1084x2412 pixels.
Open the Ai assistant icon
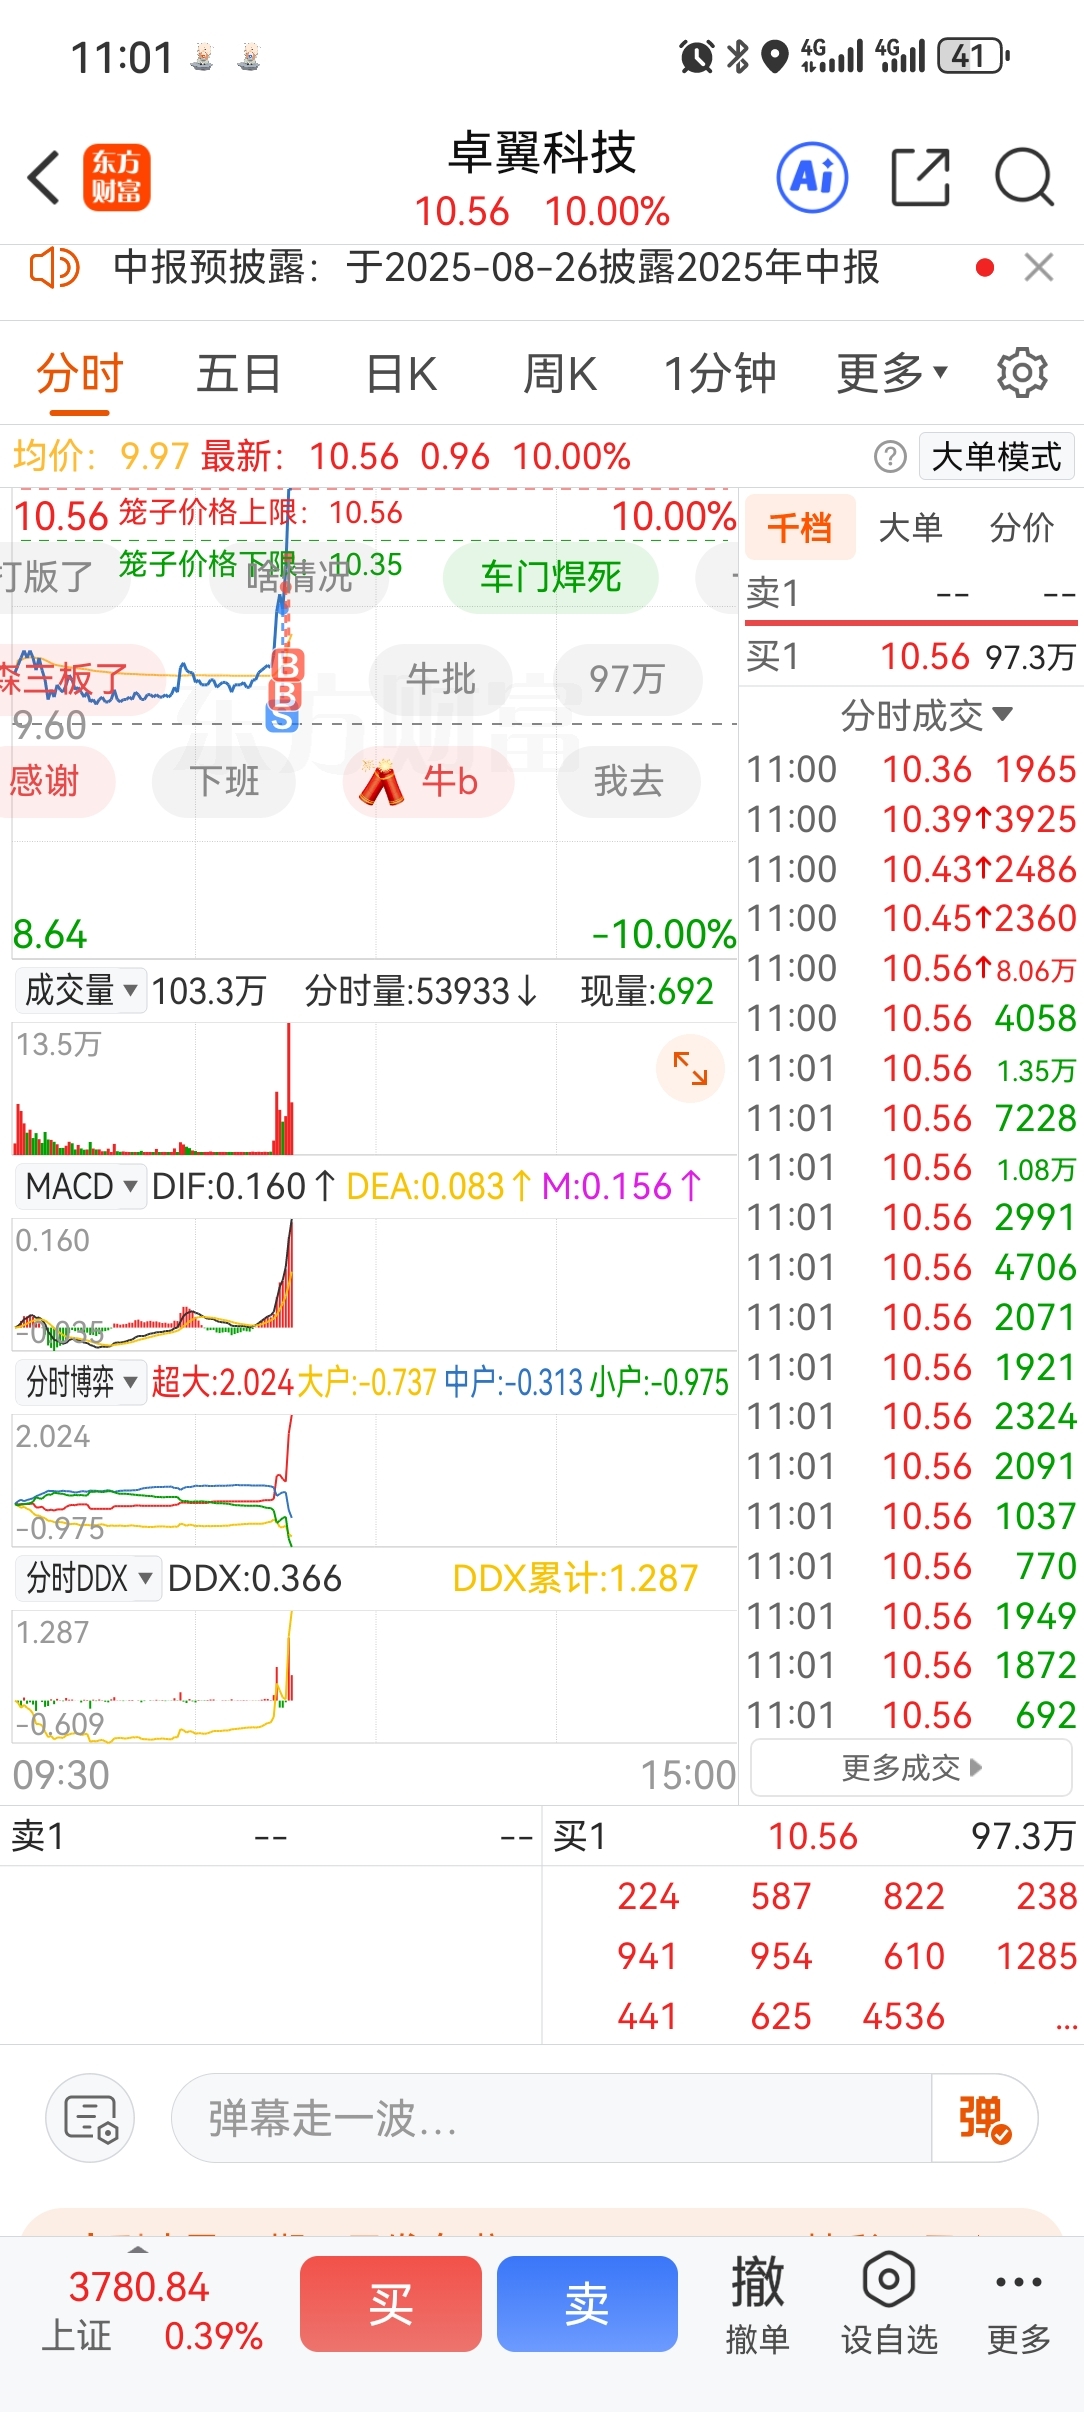(x=812, y=177)
